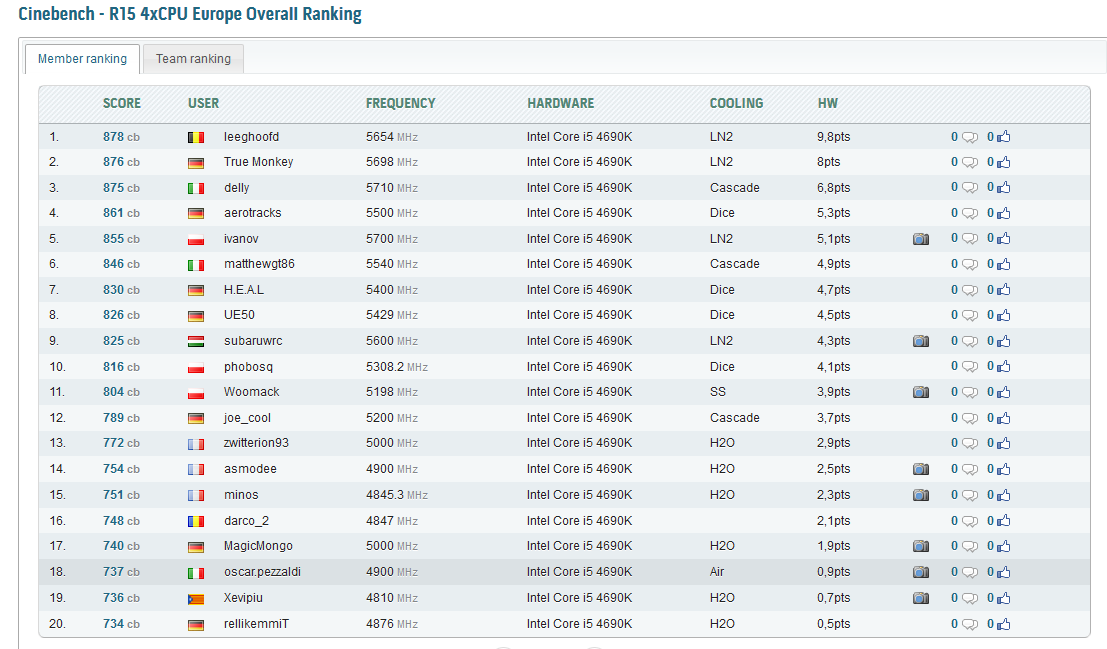1107x649 pixels.
Task: Click the HARDWARE column header
Action: [561, 103]
